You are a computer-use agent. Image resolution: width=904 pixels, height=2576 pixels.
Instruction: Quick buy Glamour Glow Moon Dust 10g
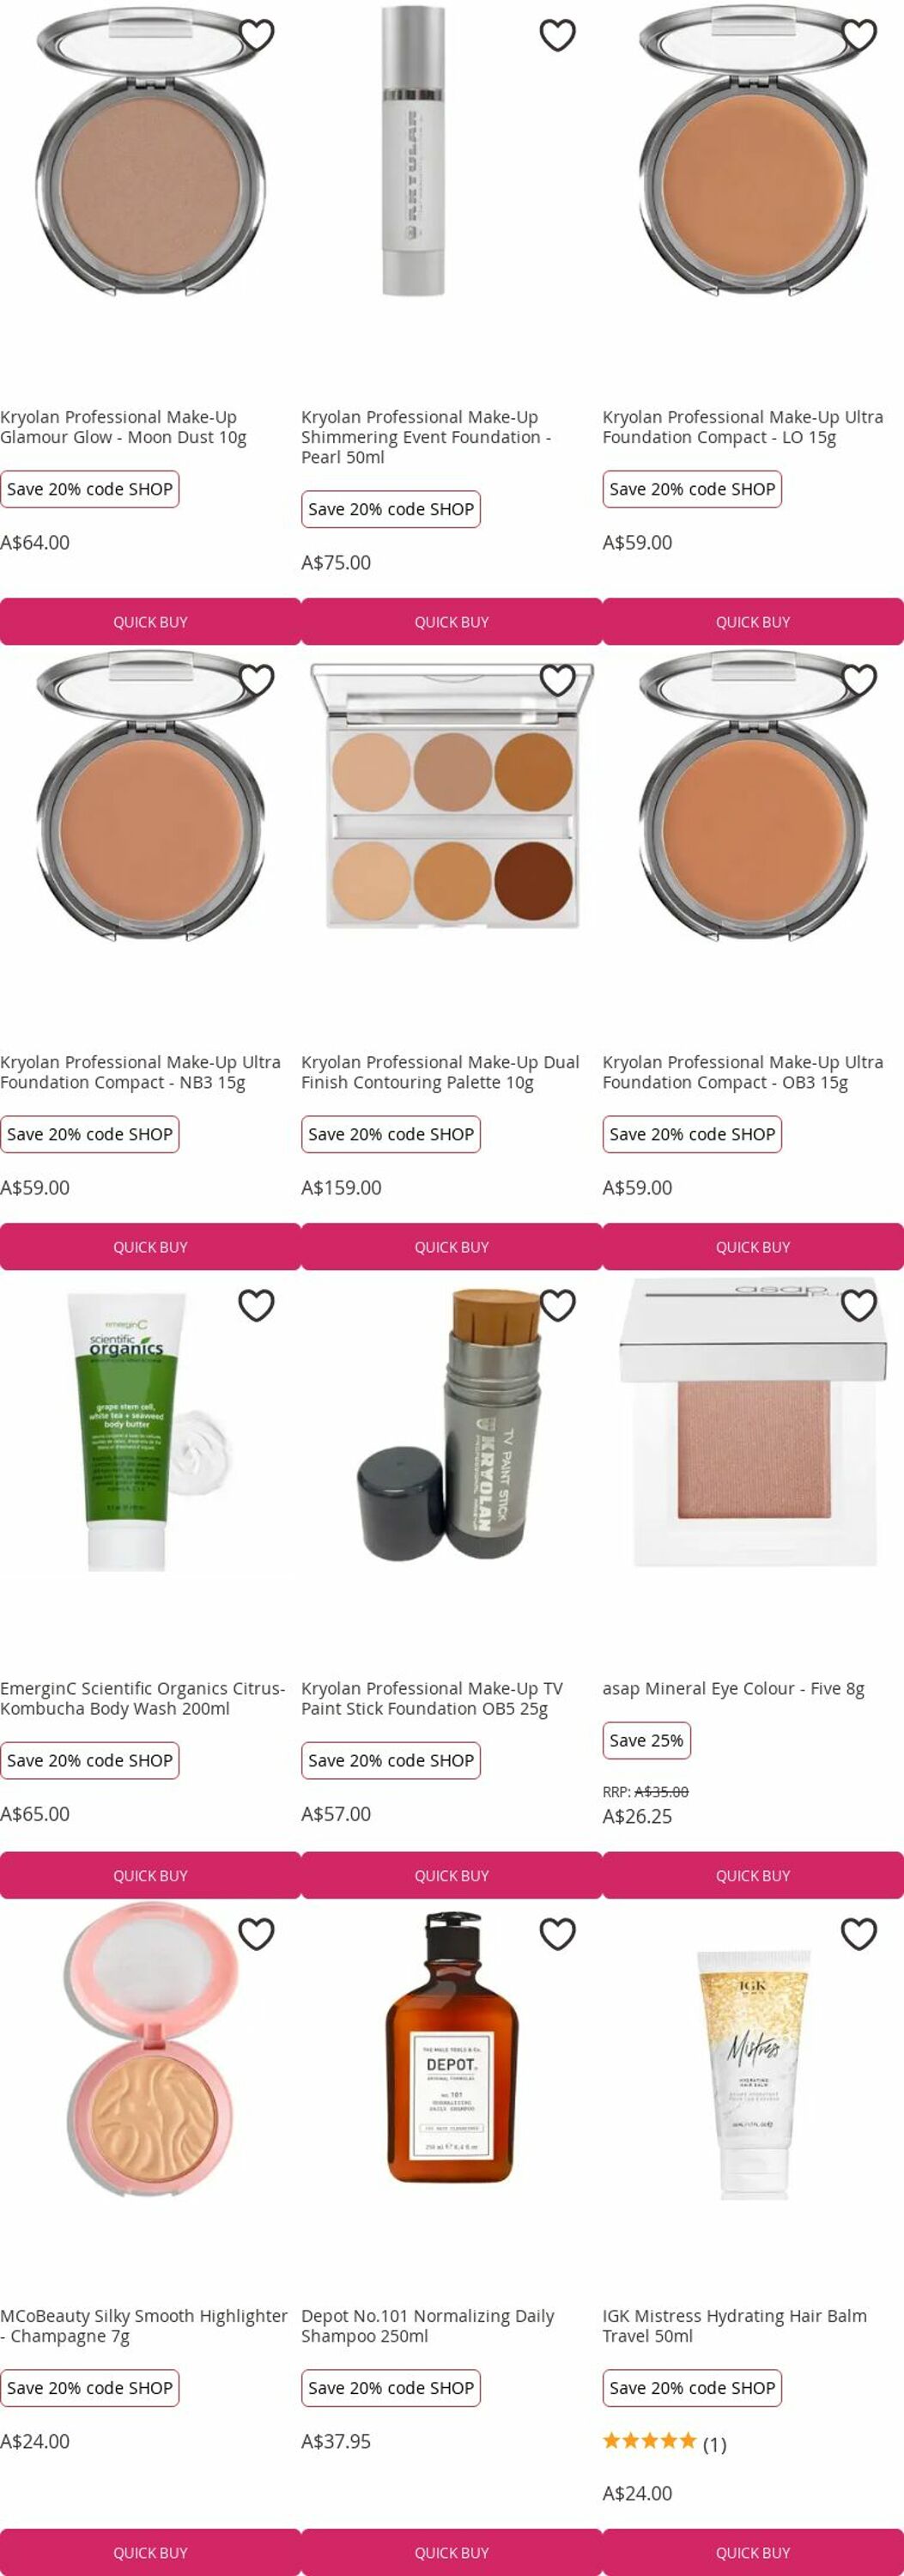point(150,622)
